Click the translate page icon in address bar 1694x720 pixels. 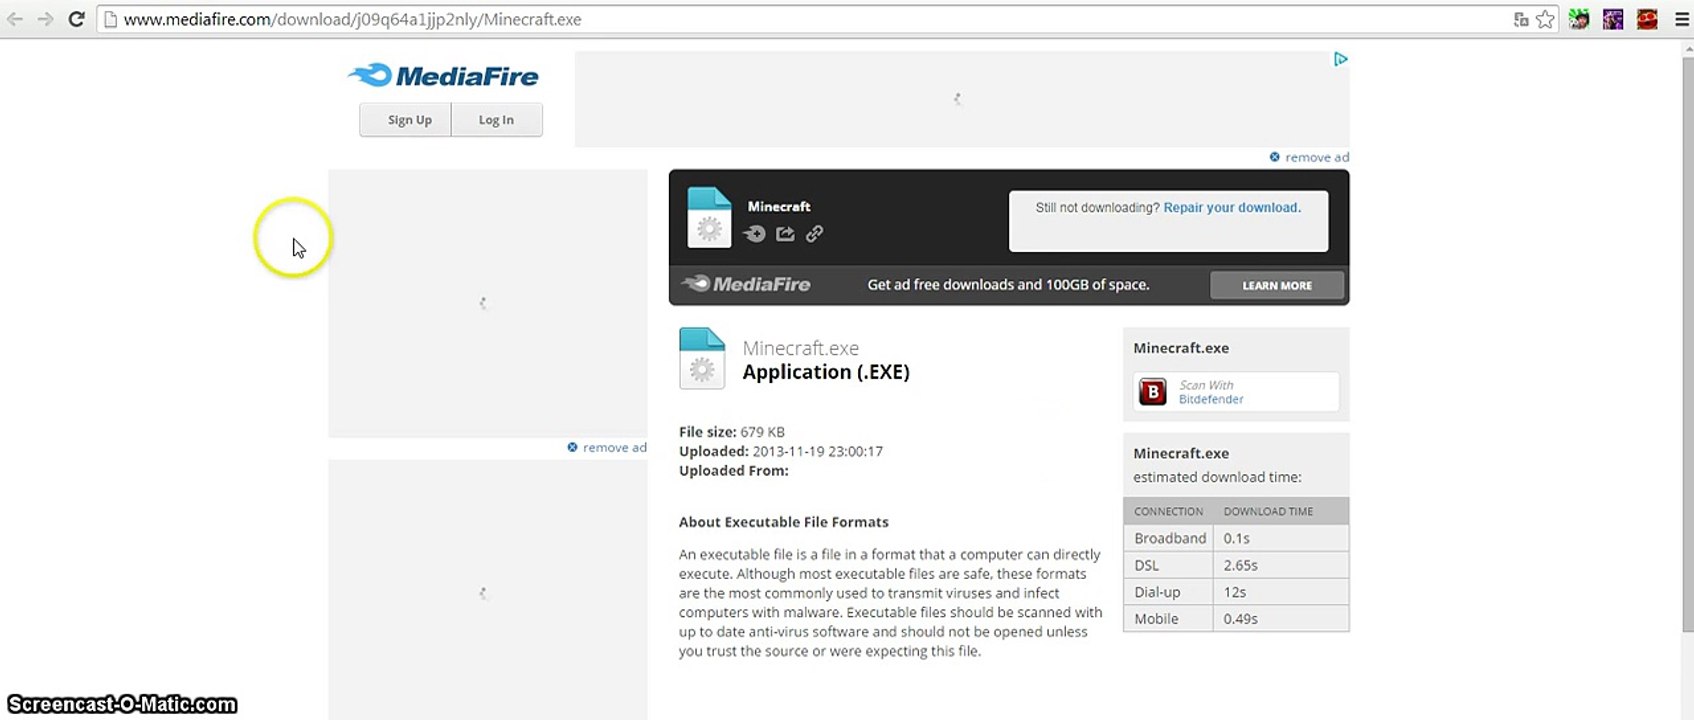(x=1521, y=19)
